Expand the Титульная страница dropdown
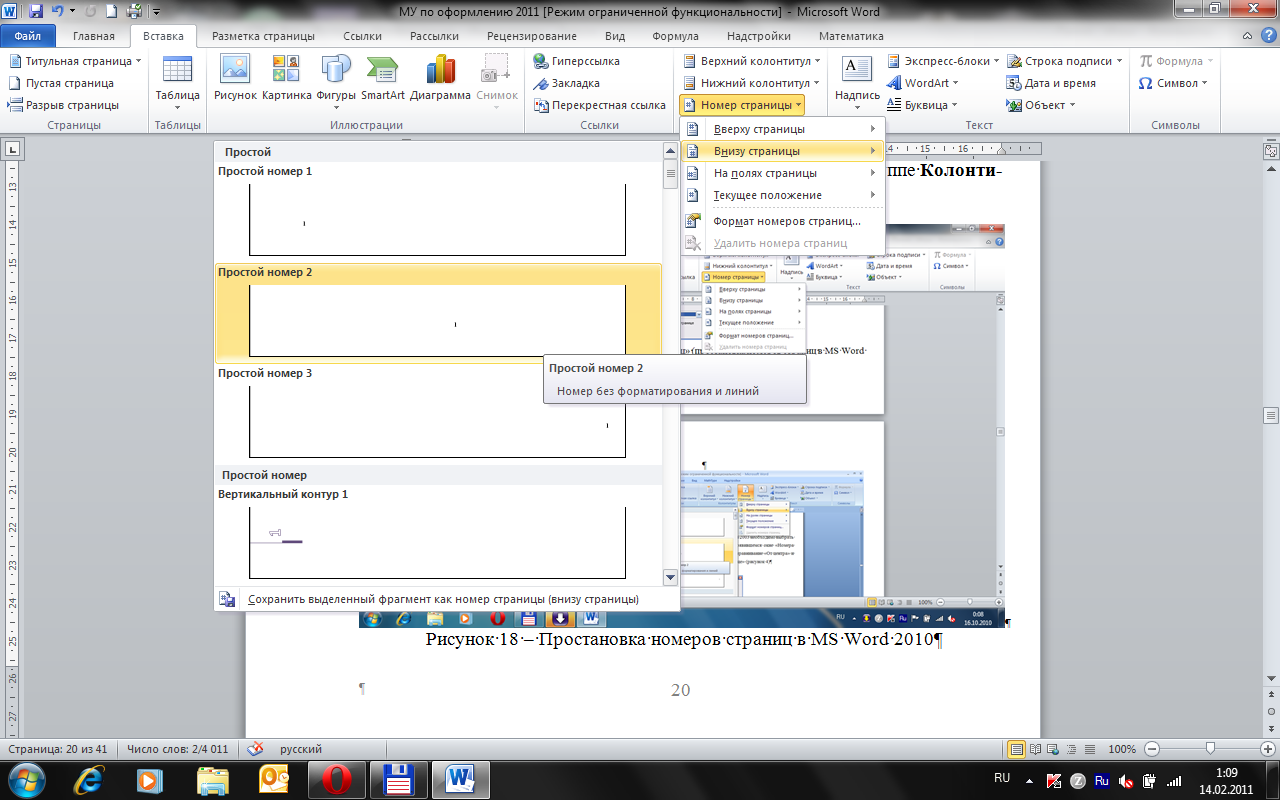The image size is (1280, 800). (x=138, y=61)
